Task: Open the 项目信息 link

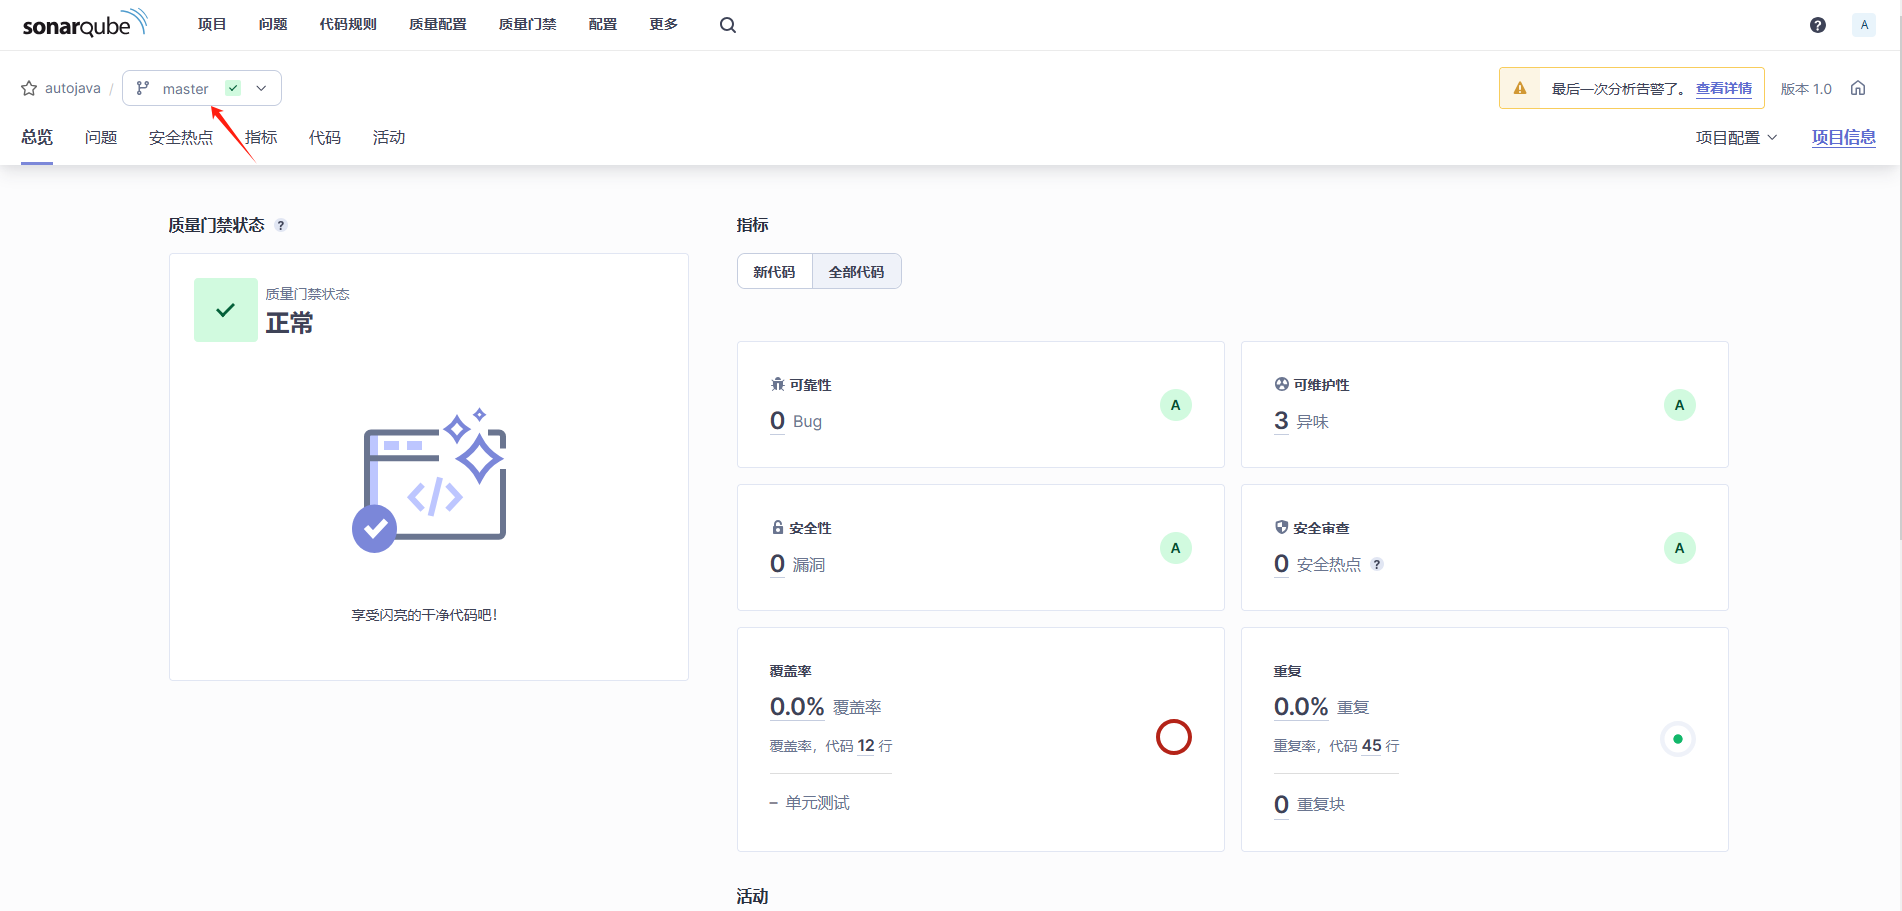Action: pyautogui.click(x=1844, y=138)
